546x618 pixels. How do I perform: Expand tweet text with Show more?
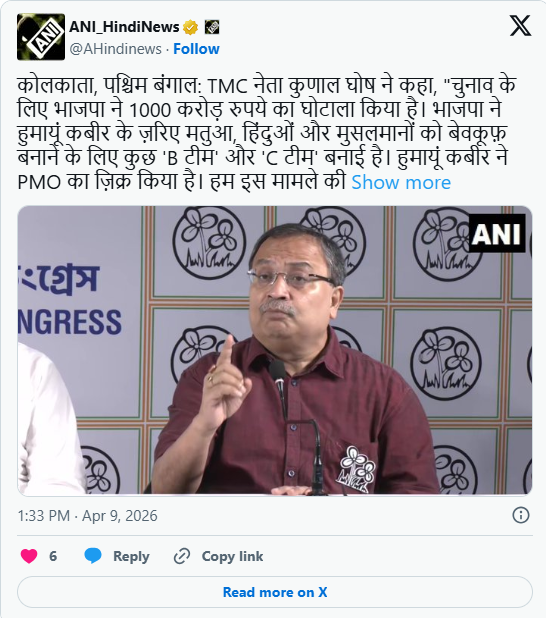[401, 182]
